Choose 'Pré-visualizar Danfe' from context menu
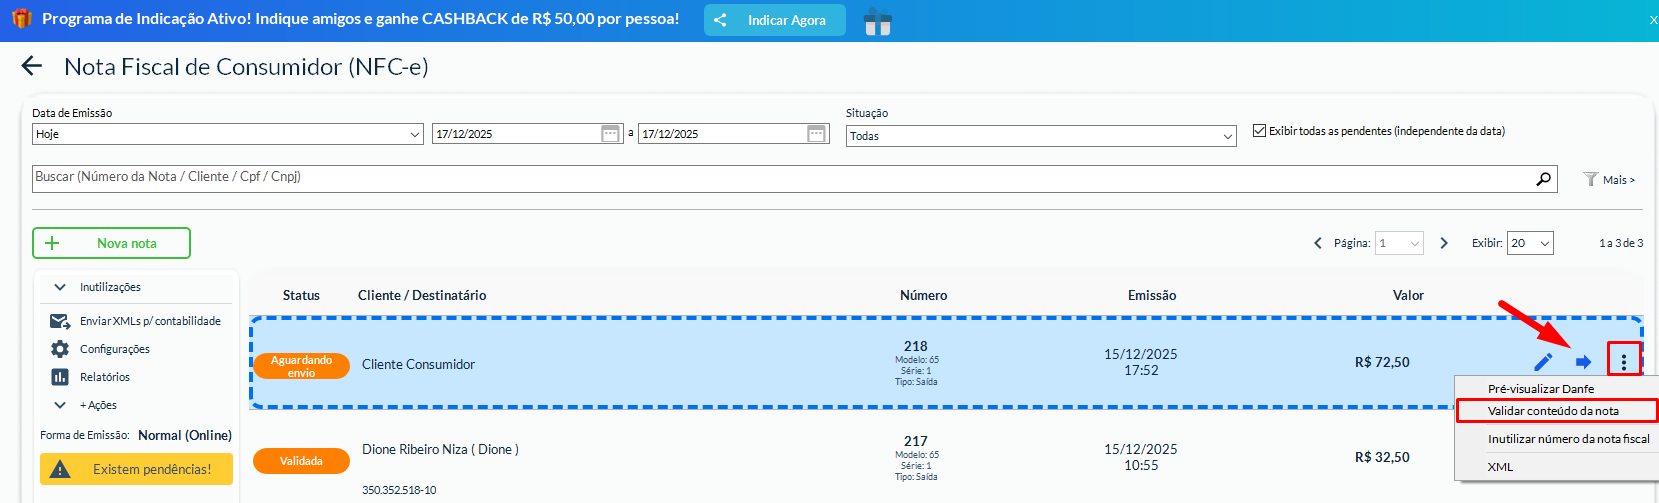 click(1541, 389)
